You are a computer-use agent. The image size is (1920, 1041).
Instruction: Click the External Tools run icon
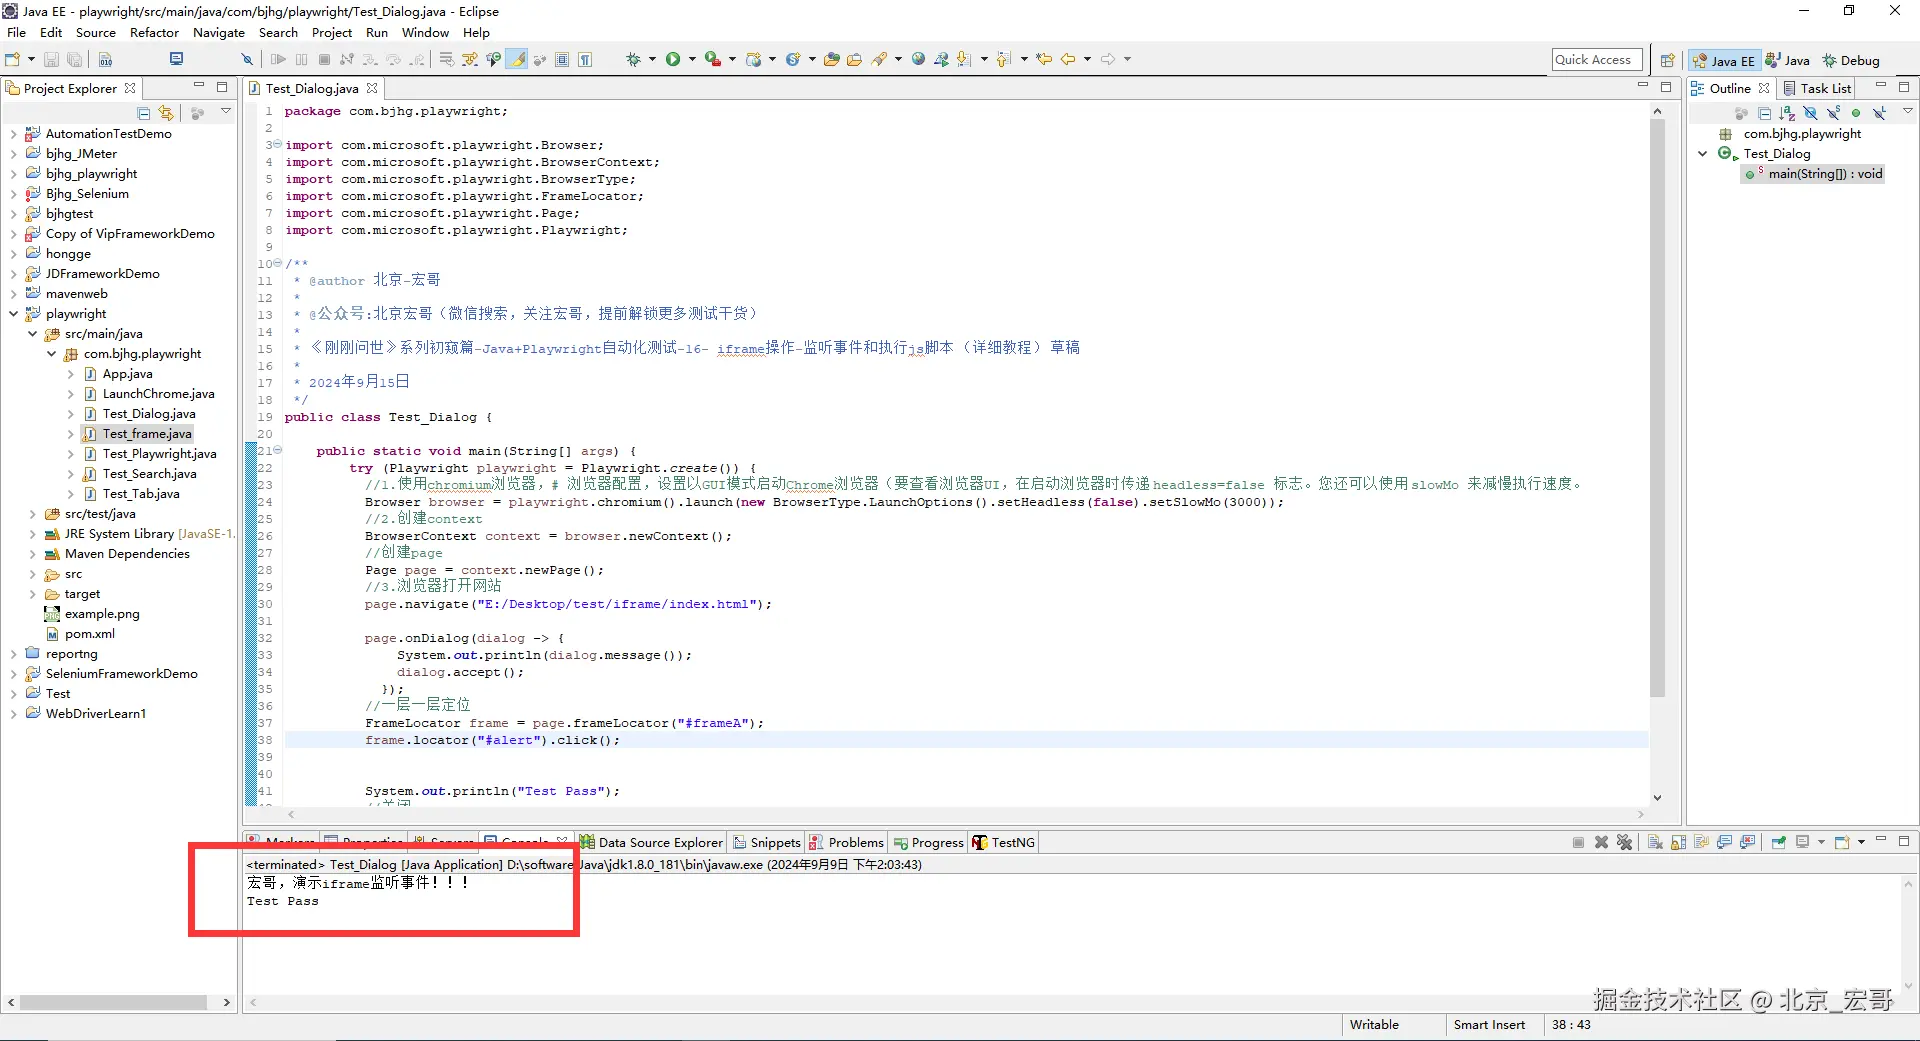coord(712,60)
